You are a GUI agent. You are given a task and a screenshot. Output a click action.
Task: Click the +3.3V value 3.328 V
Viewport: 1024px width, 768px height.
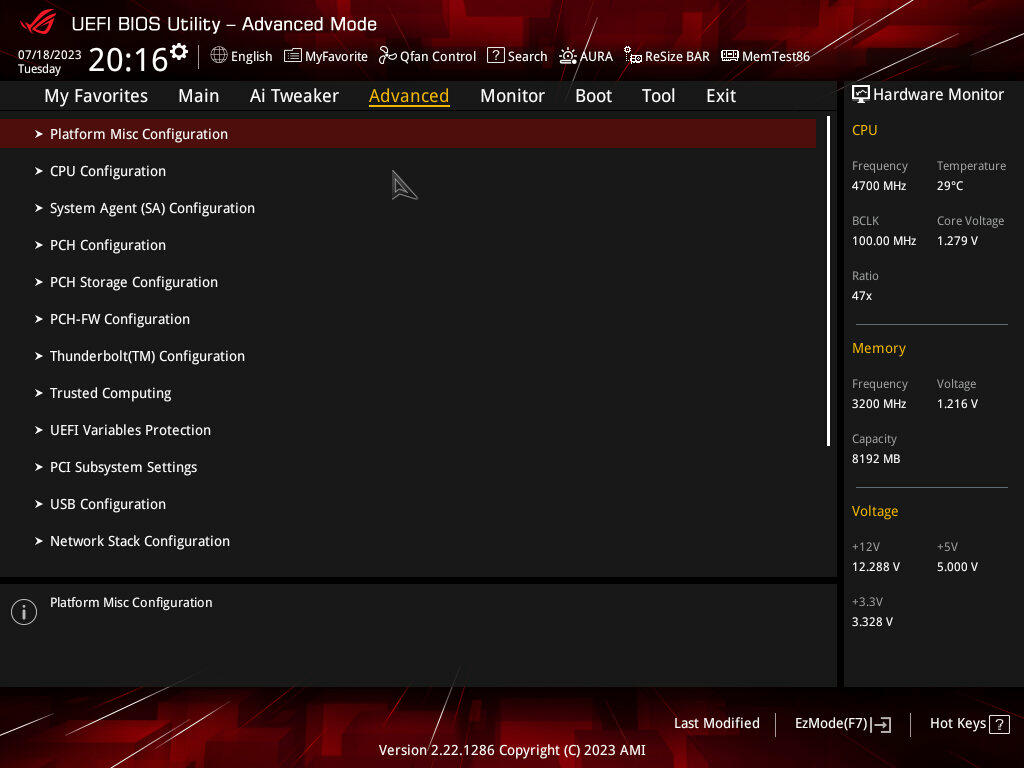click(872, 622)
